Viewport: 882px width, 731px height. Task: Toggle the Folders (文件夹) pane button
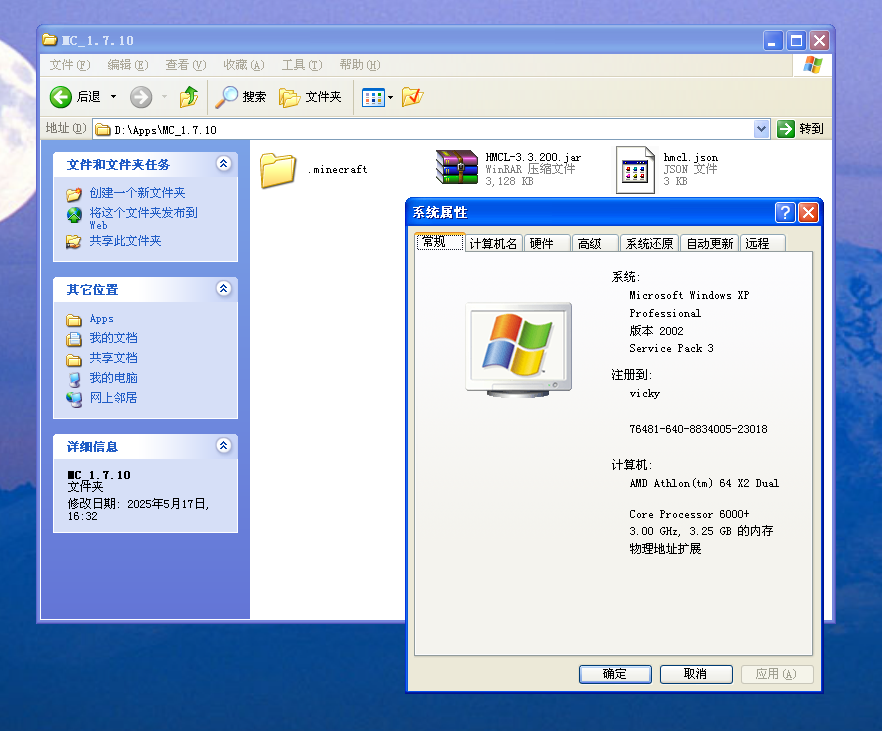(310, 97)
